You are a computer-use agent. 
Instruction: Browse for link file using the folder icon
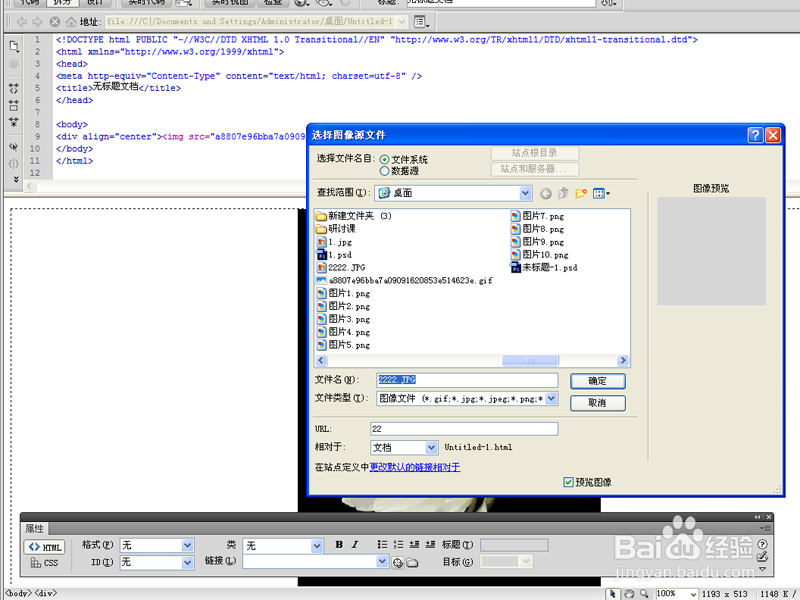tap(412, 562)
